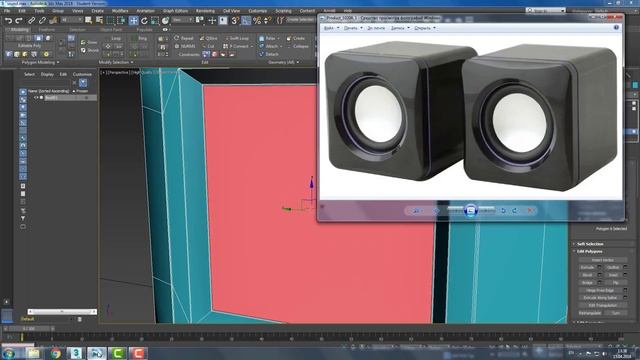Switch to the Object Paint ribbon tab

point(111,30)
